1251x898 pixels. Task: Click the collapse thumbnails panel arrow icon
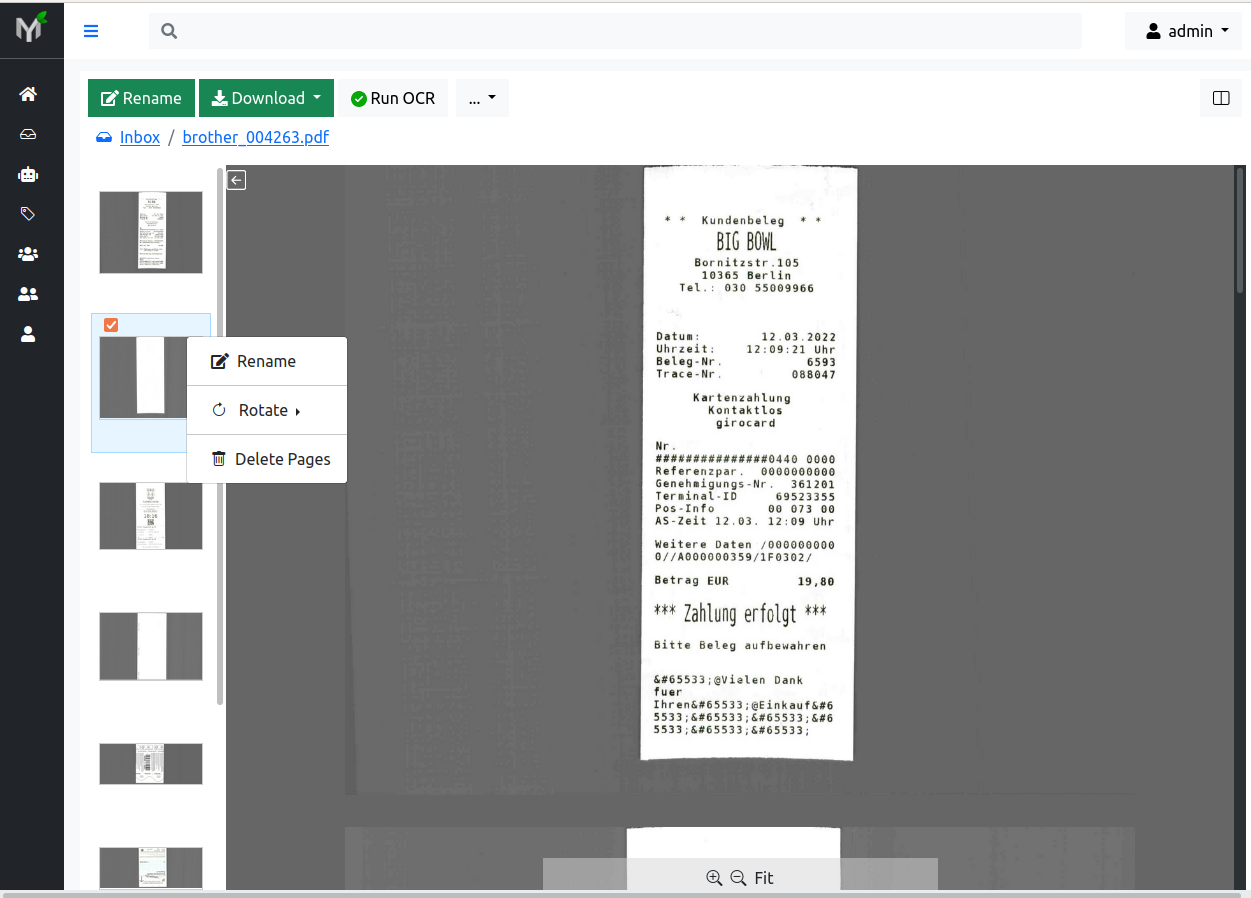(x=236, y=180)
